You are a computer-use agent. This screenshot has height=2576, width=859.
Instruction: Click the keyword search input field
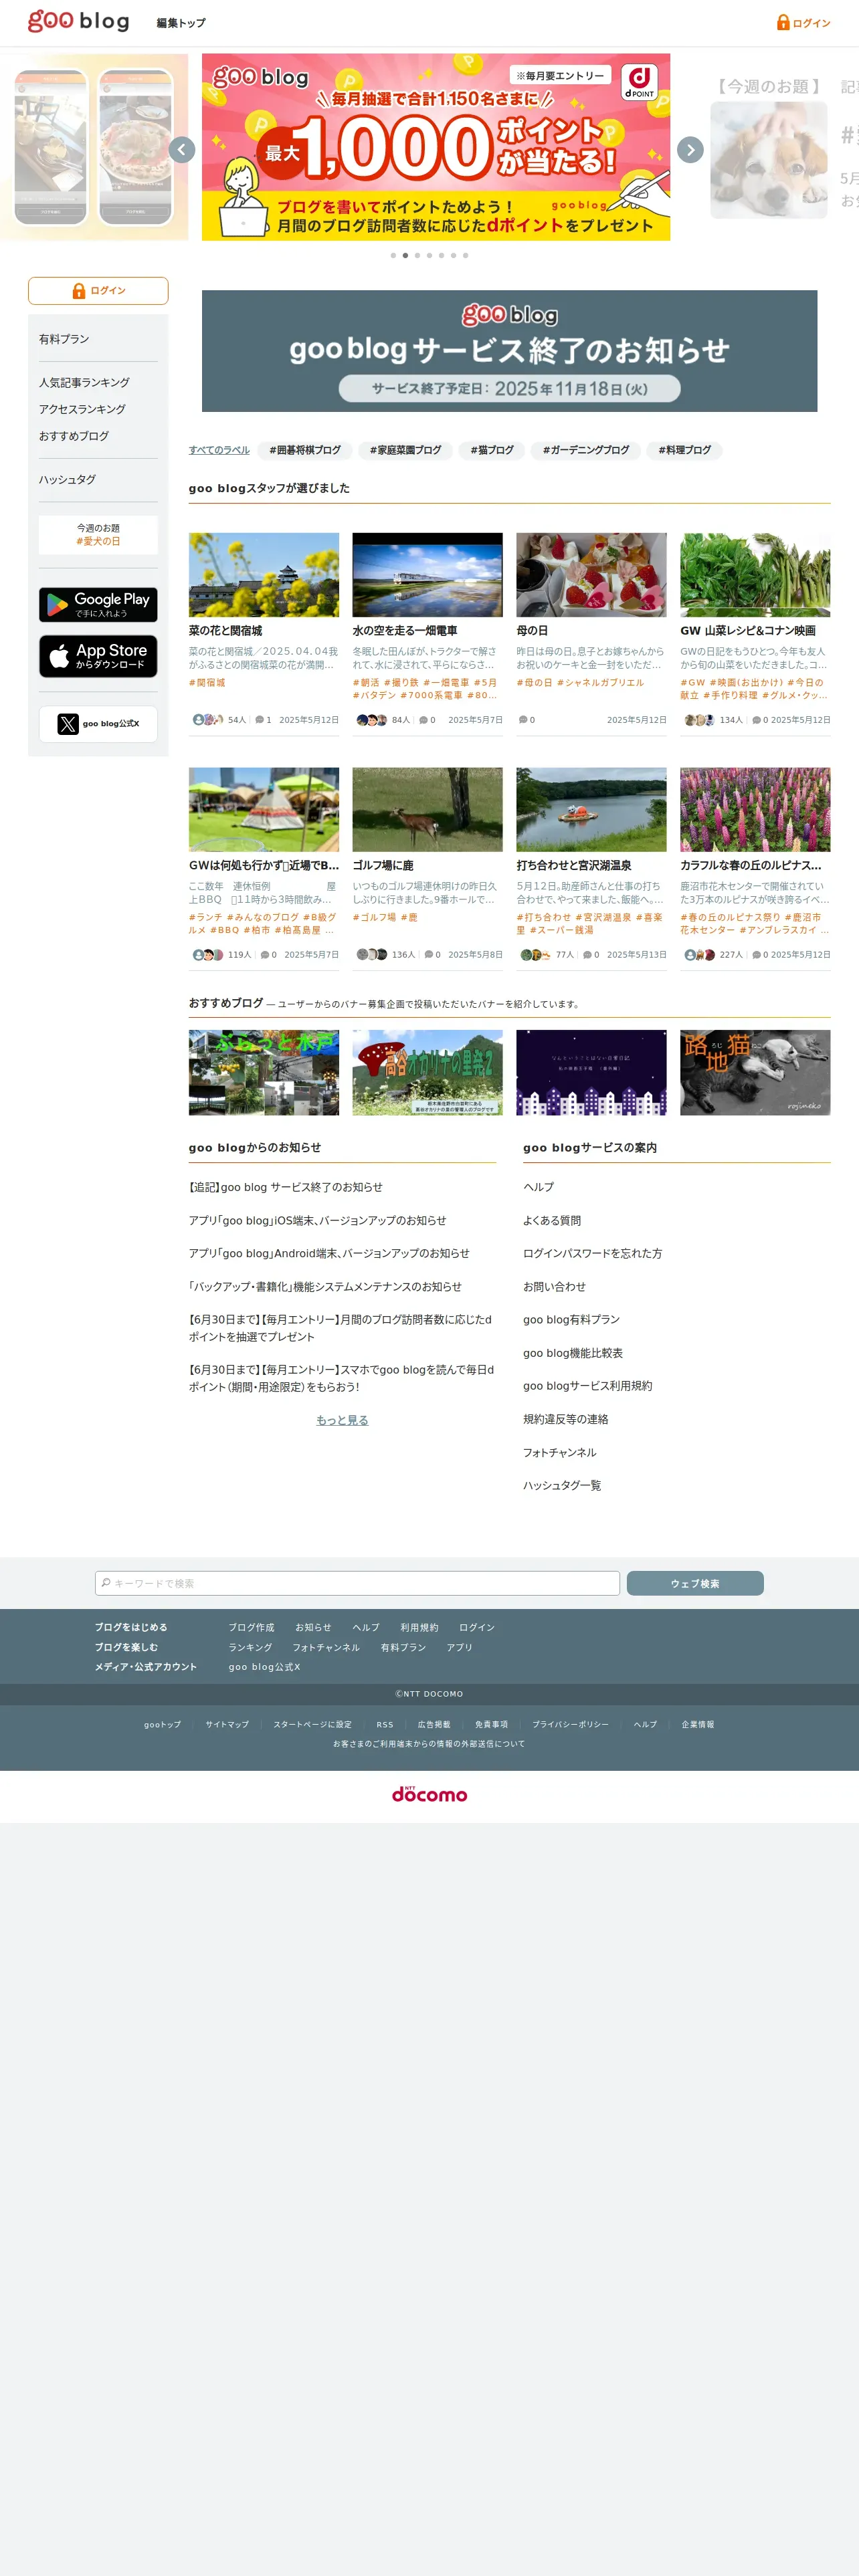click(357, 1583)
